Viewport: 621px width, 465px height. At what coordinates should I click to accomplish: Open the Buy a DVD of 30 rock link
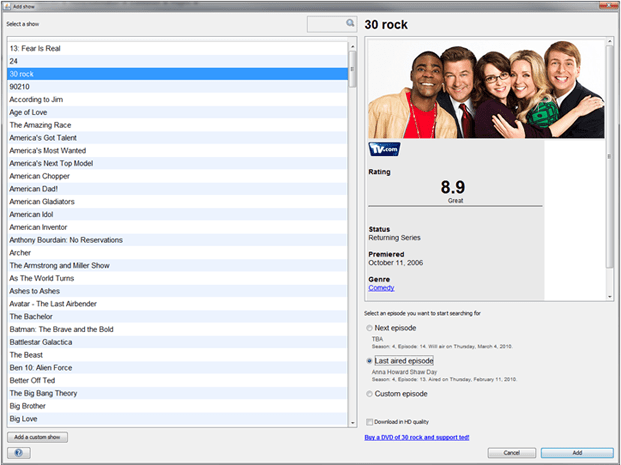click(417, 437)
